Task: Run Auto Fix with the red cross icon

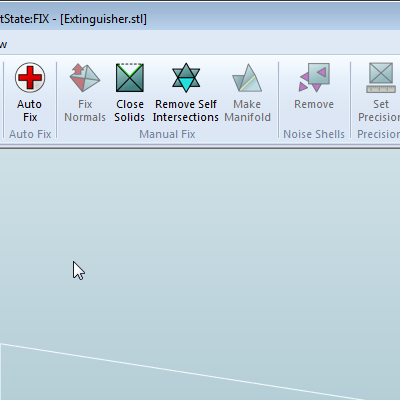Action: [x=30, y=92]
